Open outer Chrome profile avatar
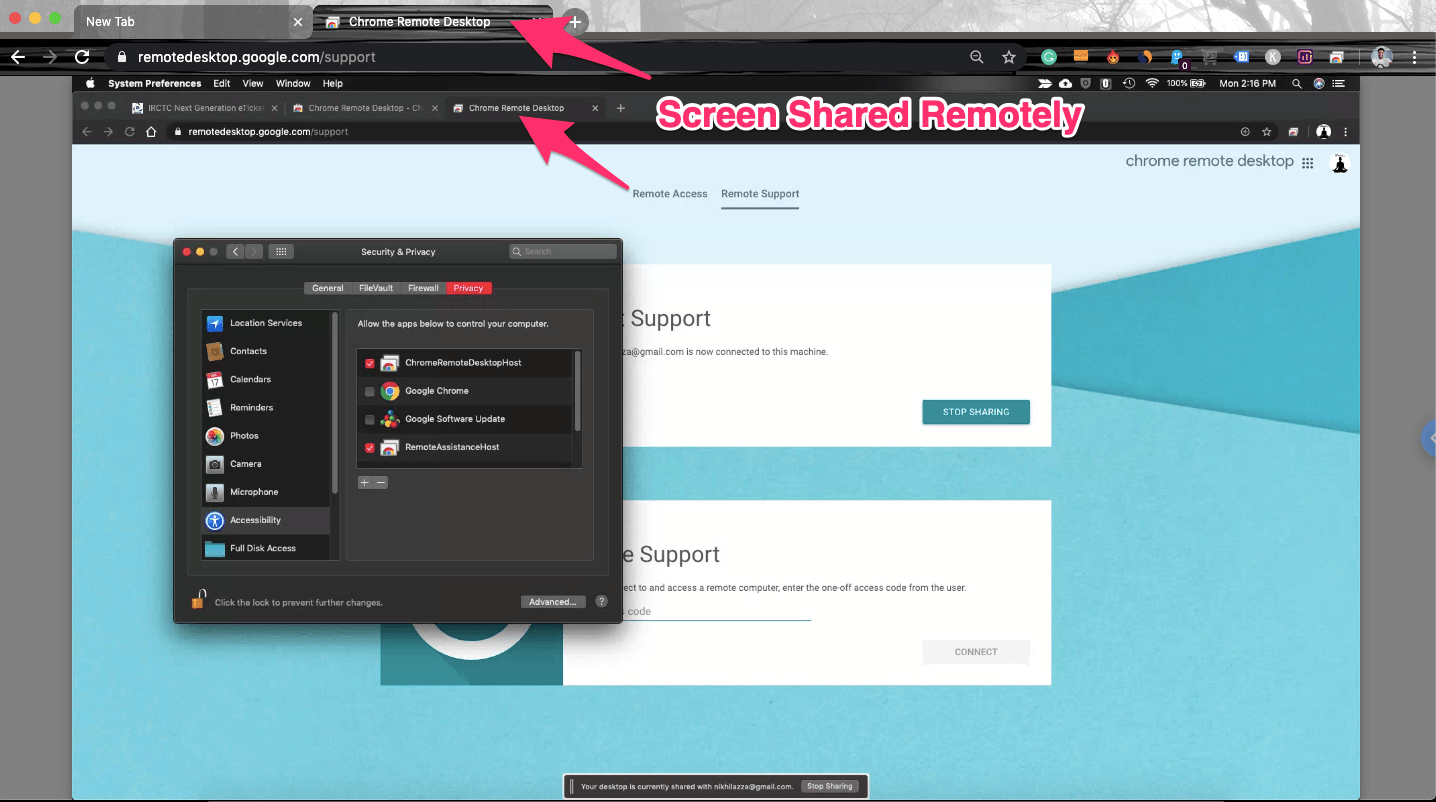This screenshot has height=802, width=1436. tap(1382, 57)
